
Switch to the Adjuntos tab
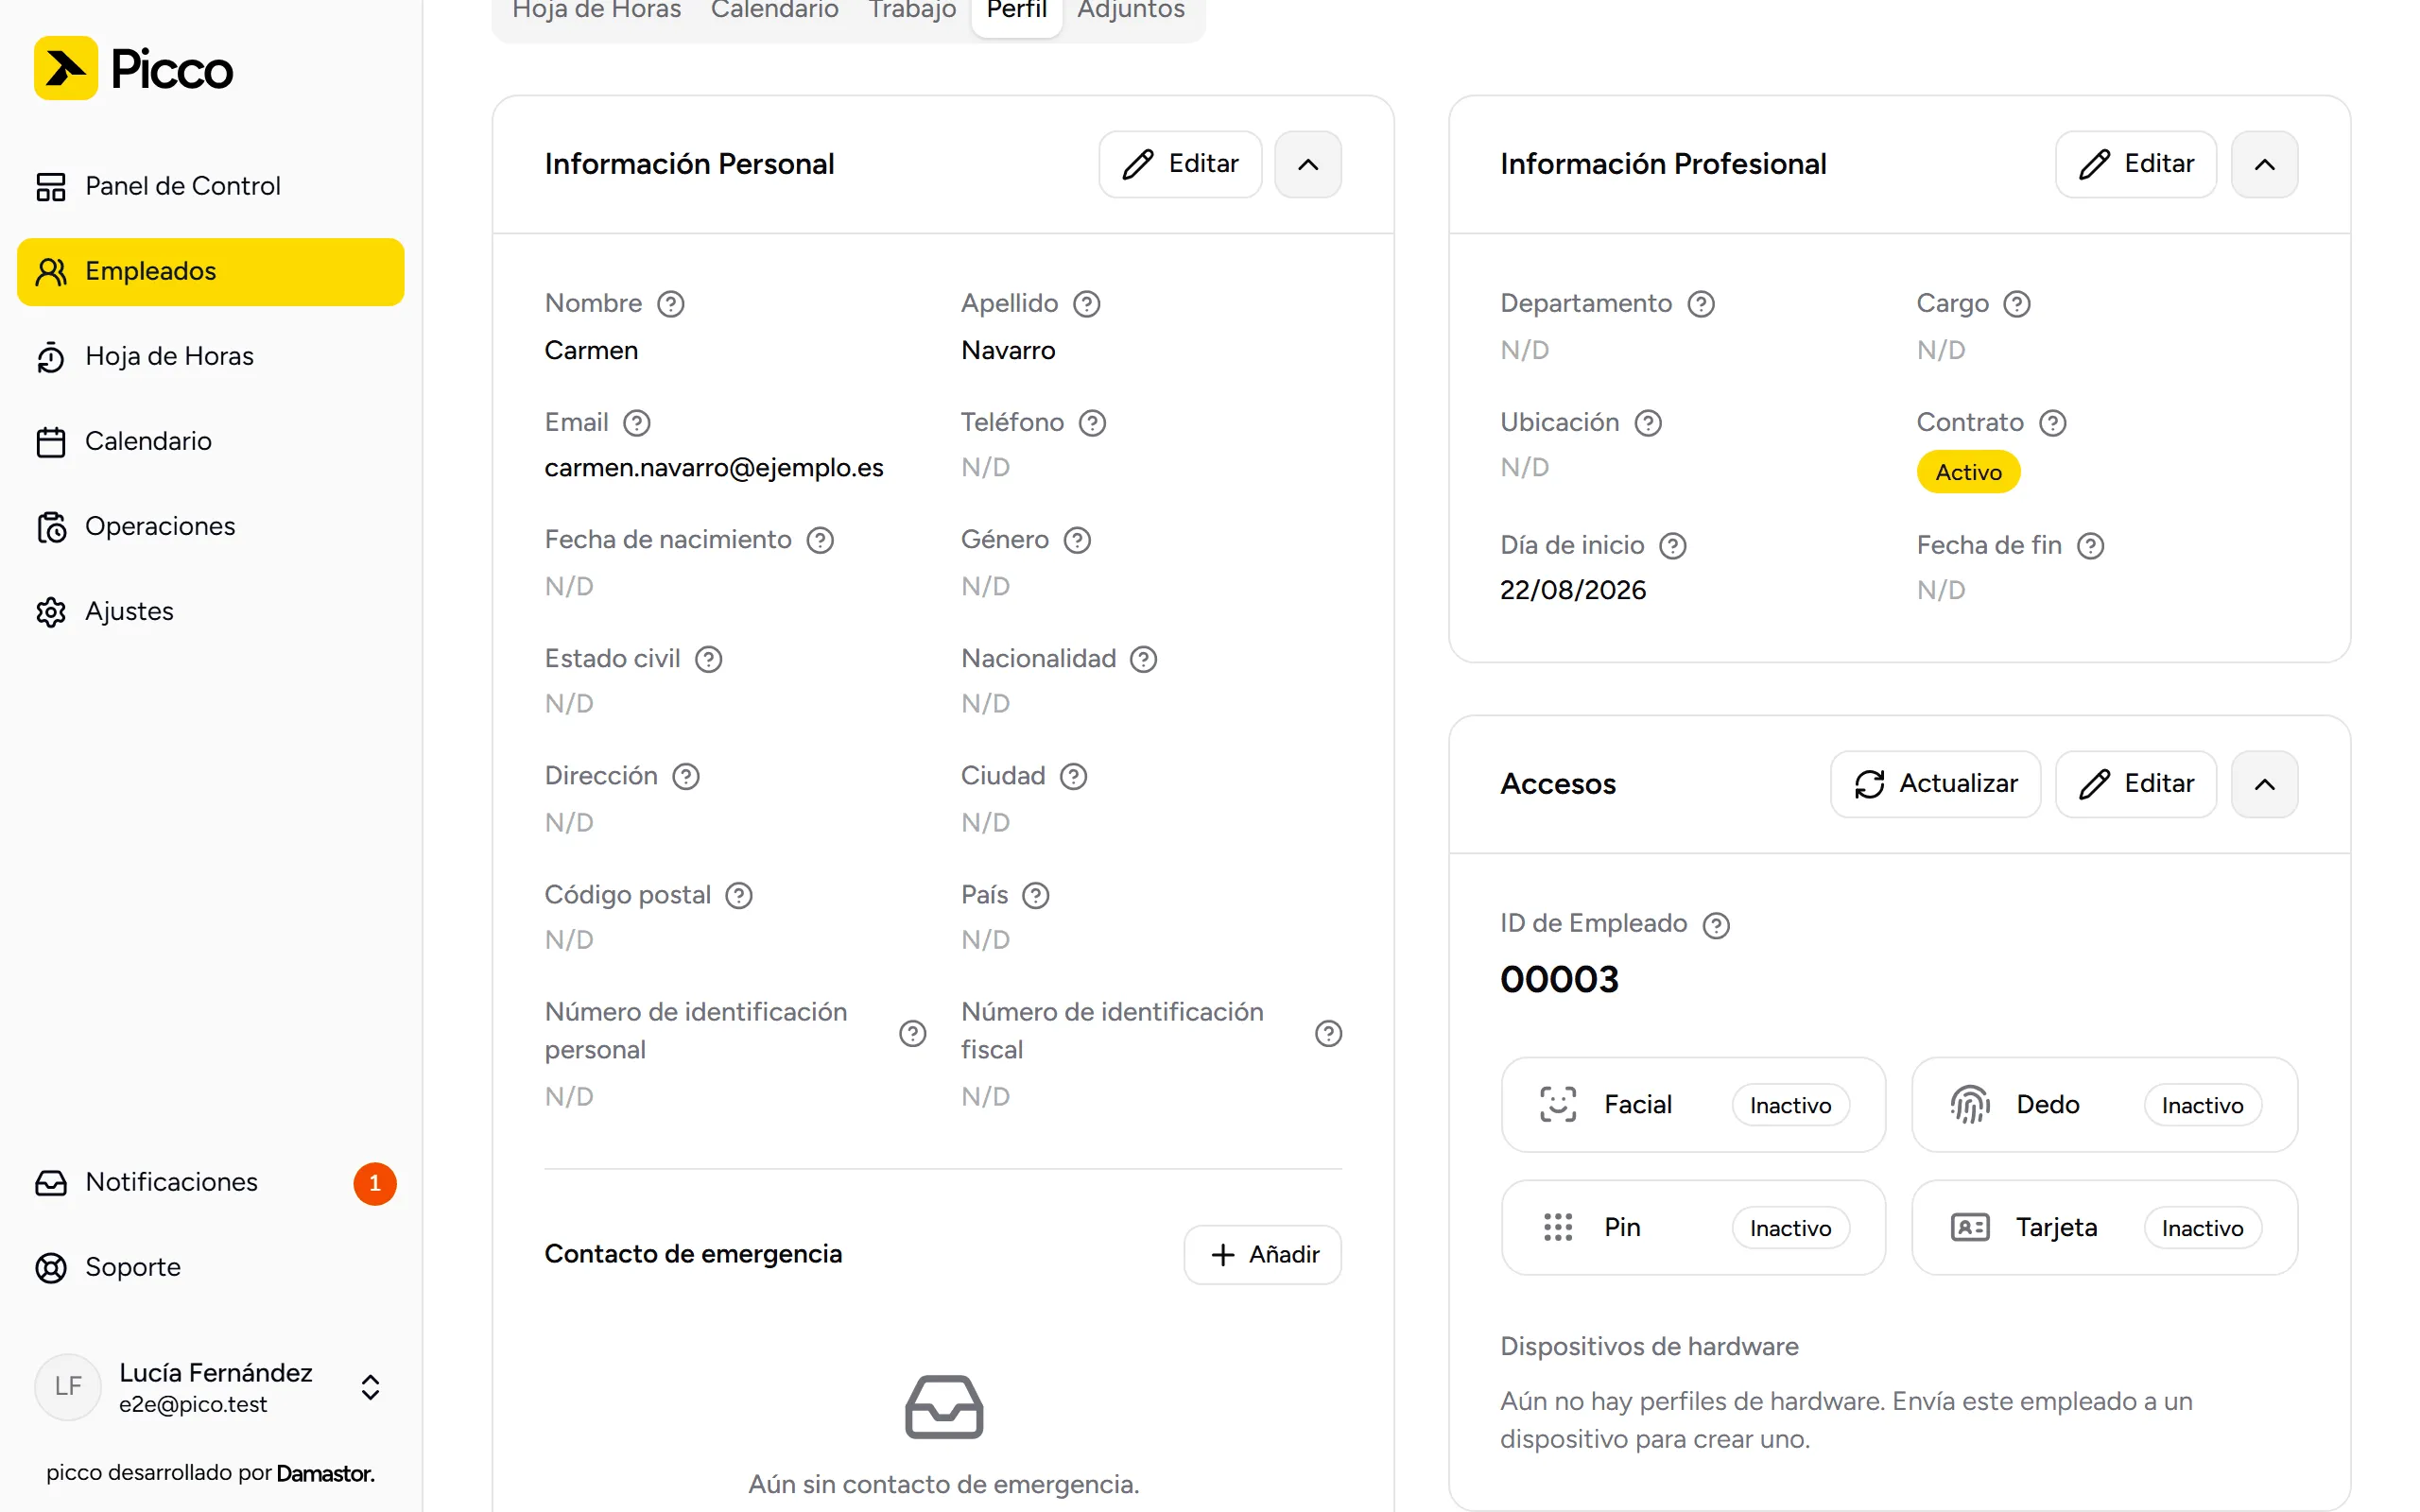tap(1131, 10)
